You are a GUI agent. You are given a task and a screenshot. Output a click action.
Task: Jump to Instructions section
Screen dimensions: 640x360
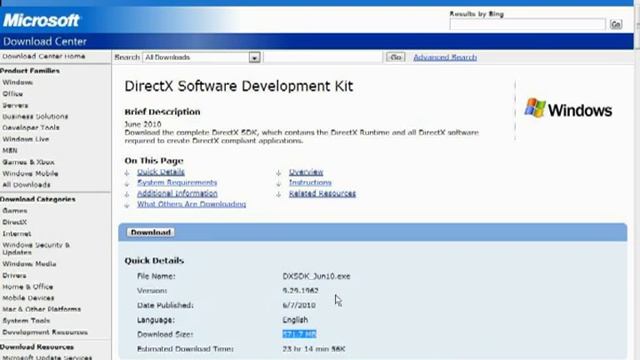tap(310, 182)
